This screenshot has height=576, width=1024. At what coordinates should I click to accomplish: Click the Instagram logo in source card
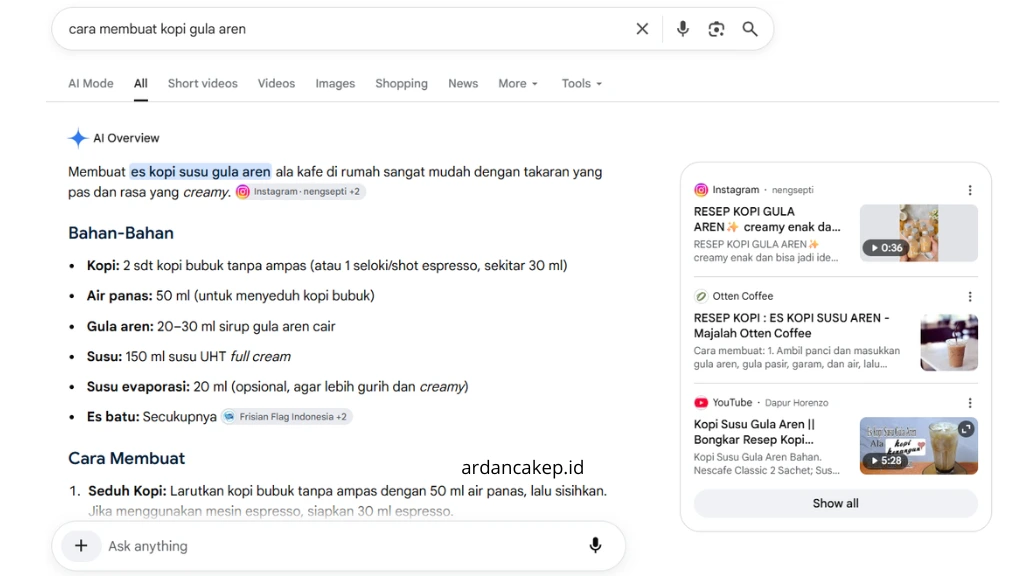[701, 190]
